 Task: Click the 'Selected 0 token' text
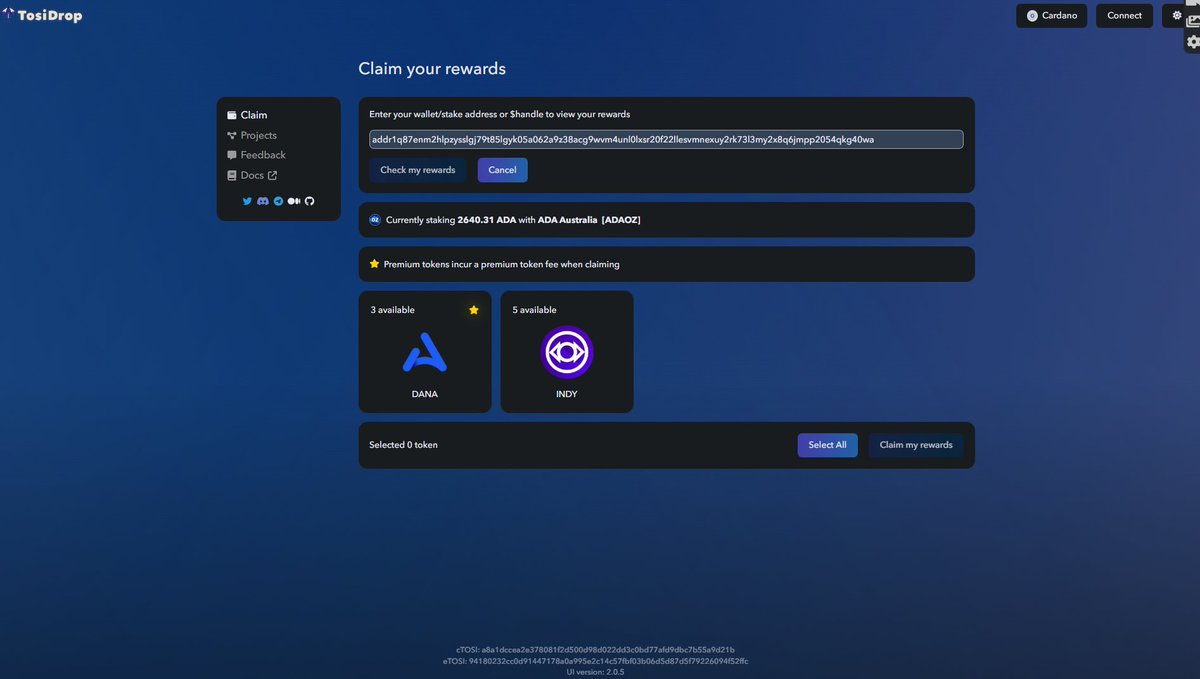[x=403, y=445]
